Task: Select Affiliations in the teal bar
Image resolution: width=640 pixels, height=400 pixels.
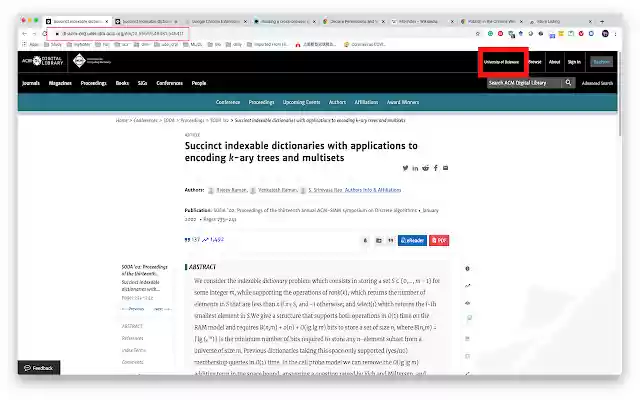Action: pos(366,102)
